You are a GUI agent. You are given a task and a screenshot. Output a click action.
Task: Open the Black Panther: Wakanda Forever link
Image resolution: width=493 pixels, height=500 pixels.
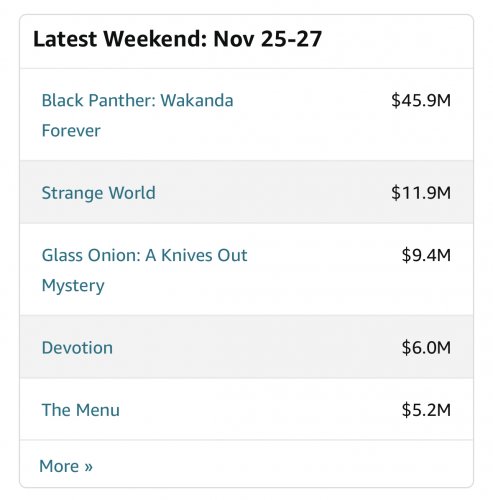tap(137, 115)
